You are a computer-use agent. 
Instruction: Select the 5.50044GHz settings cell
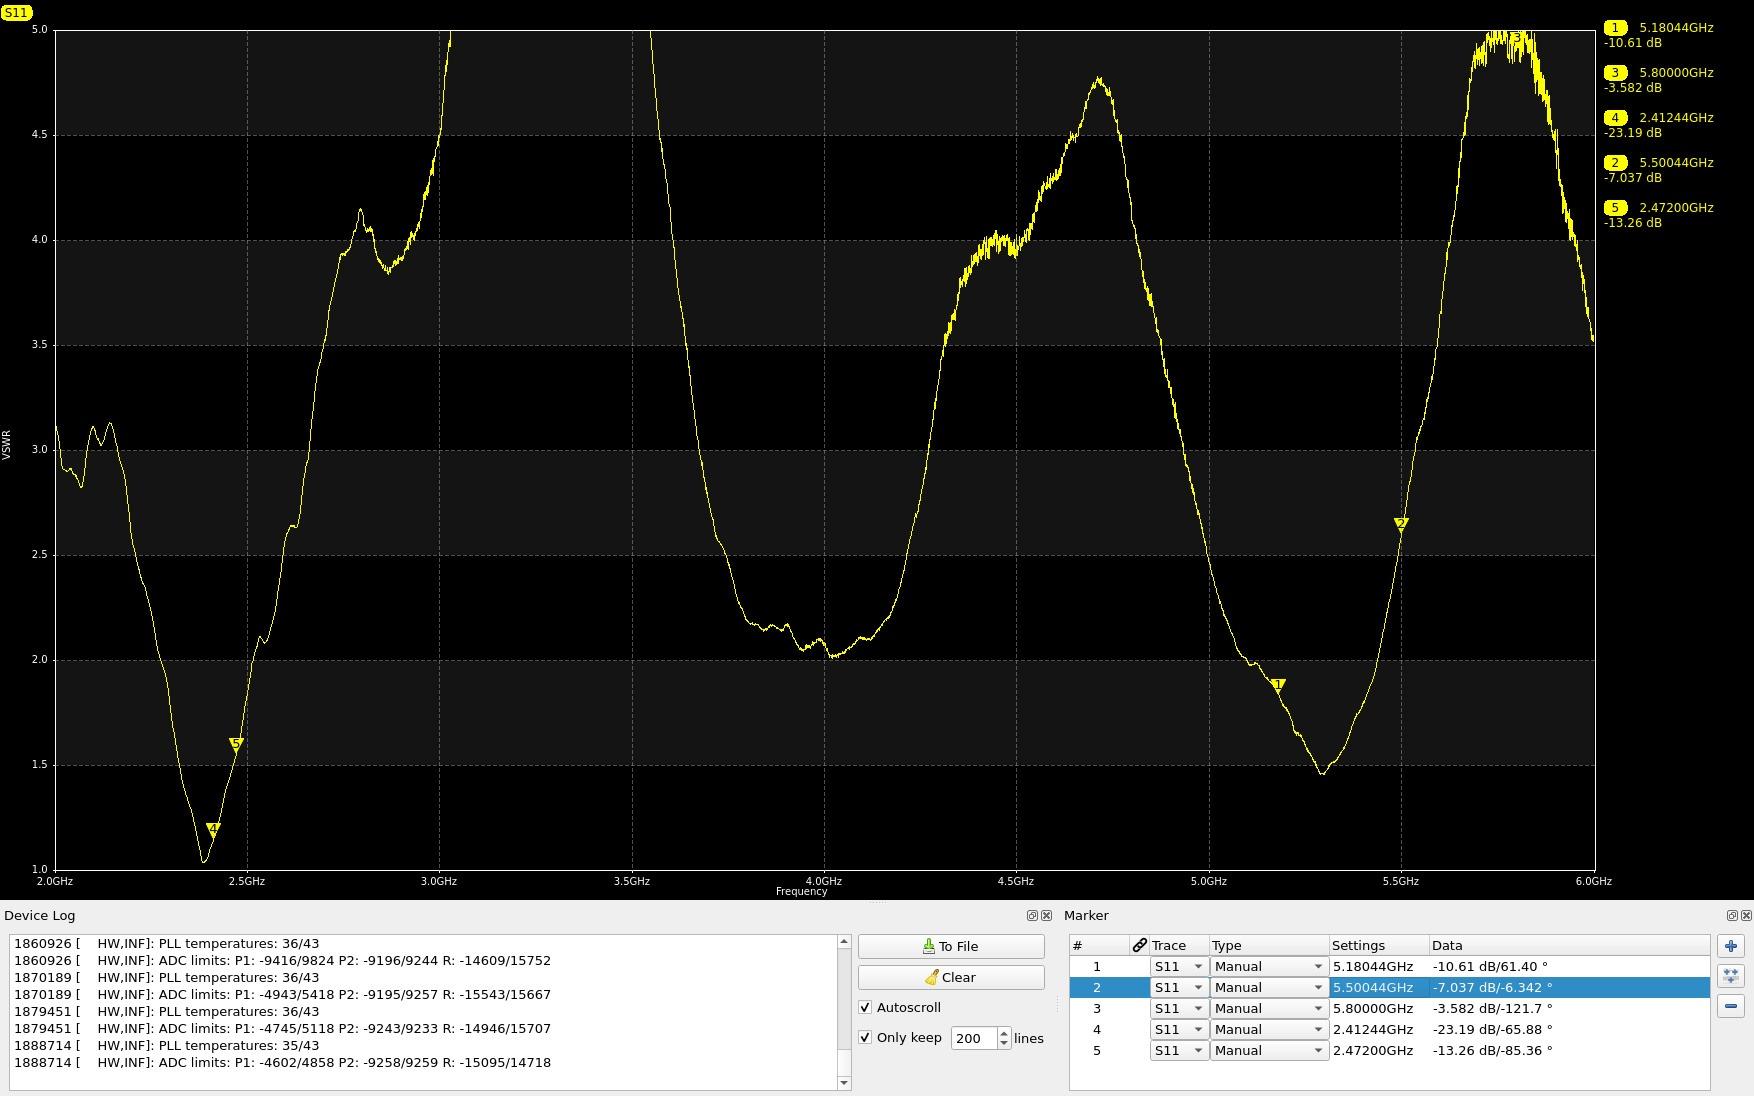click(x=1379, y=988)
